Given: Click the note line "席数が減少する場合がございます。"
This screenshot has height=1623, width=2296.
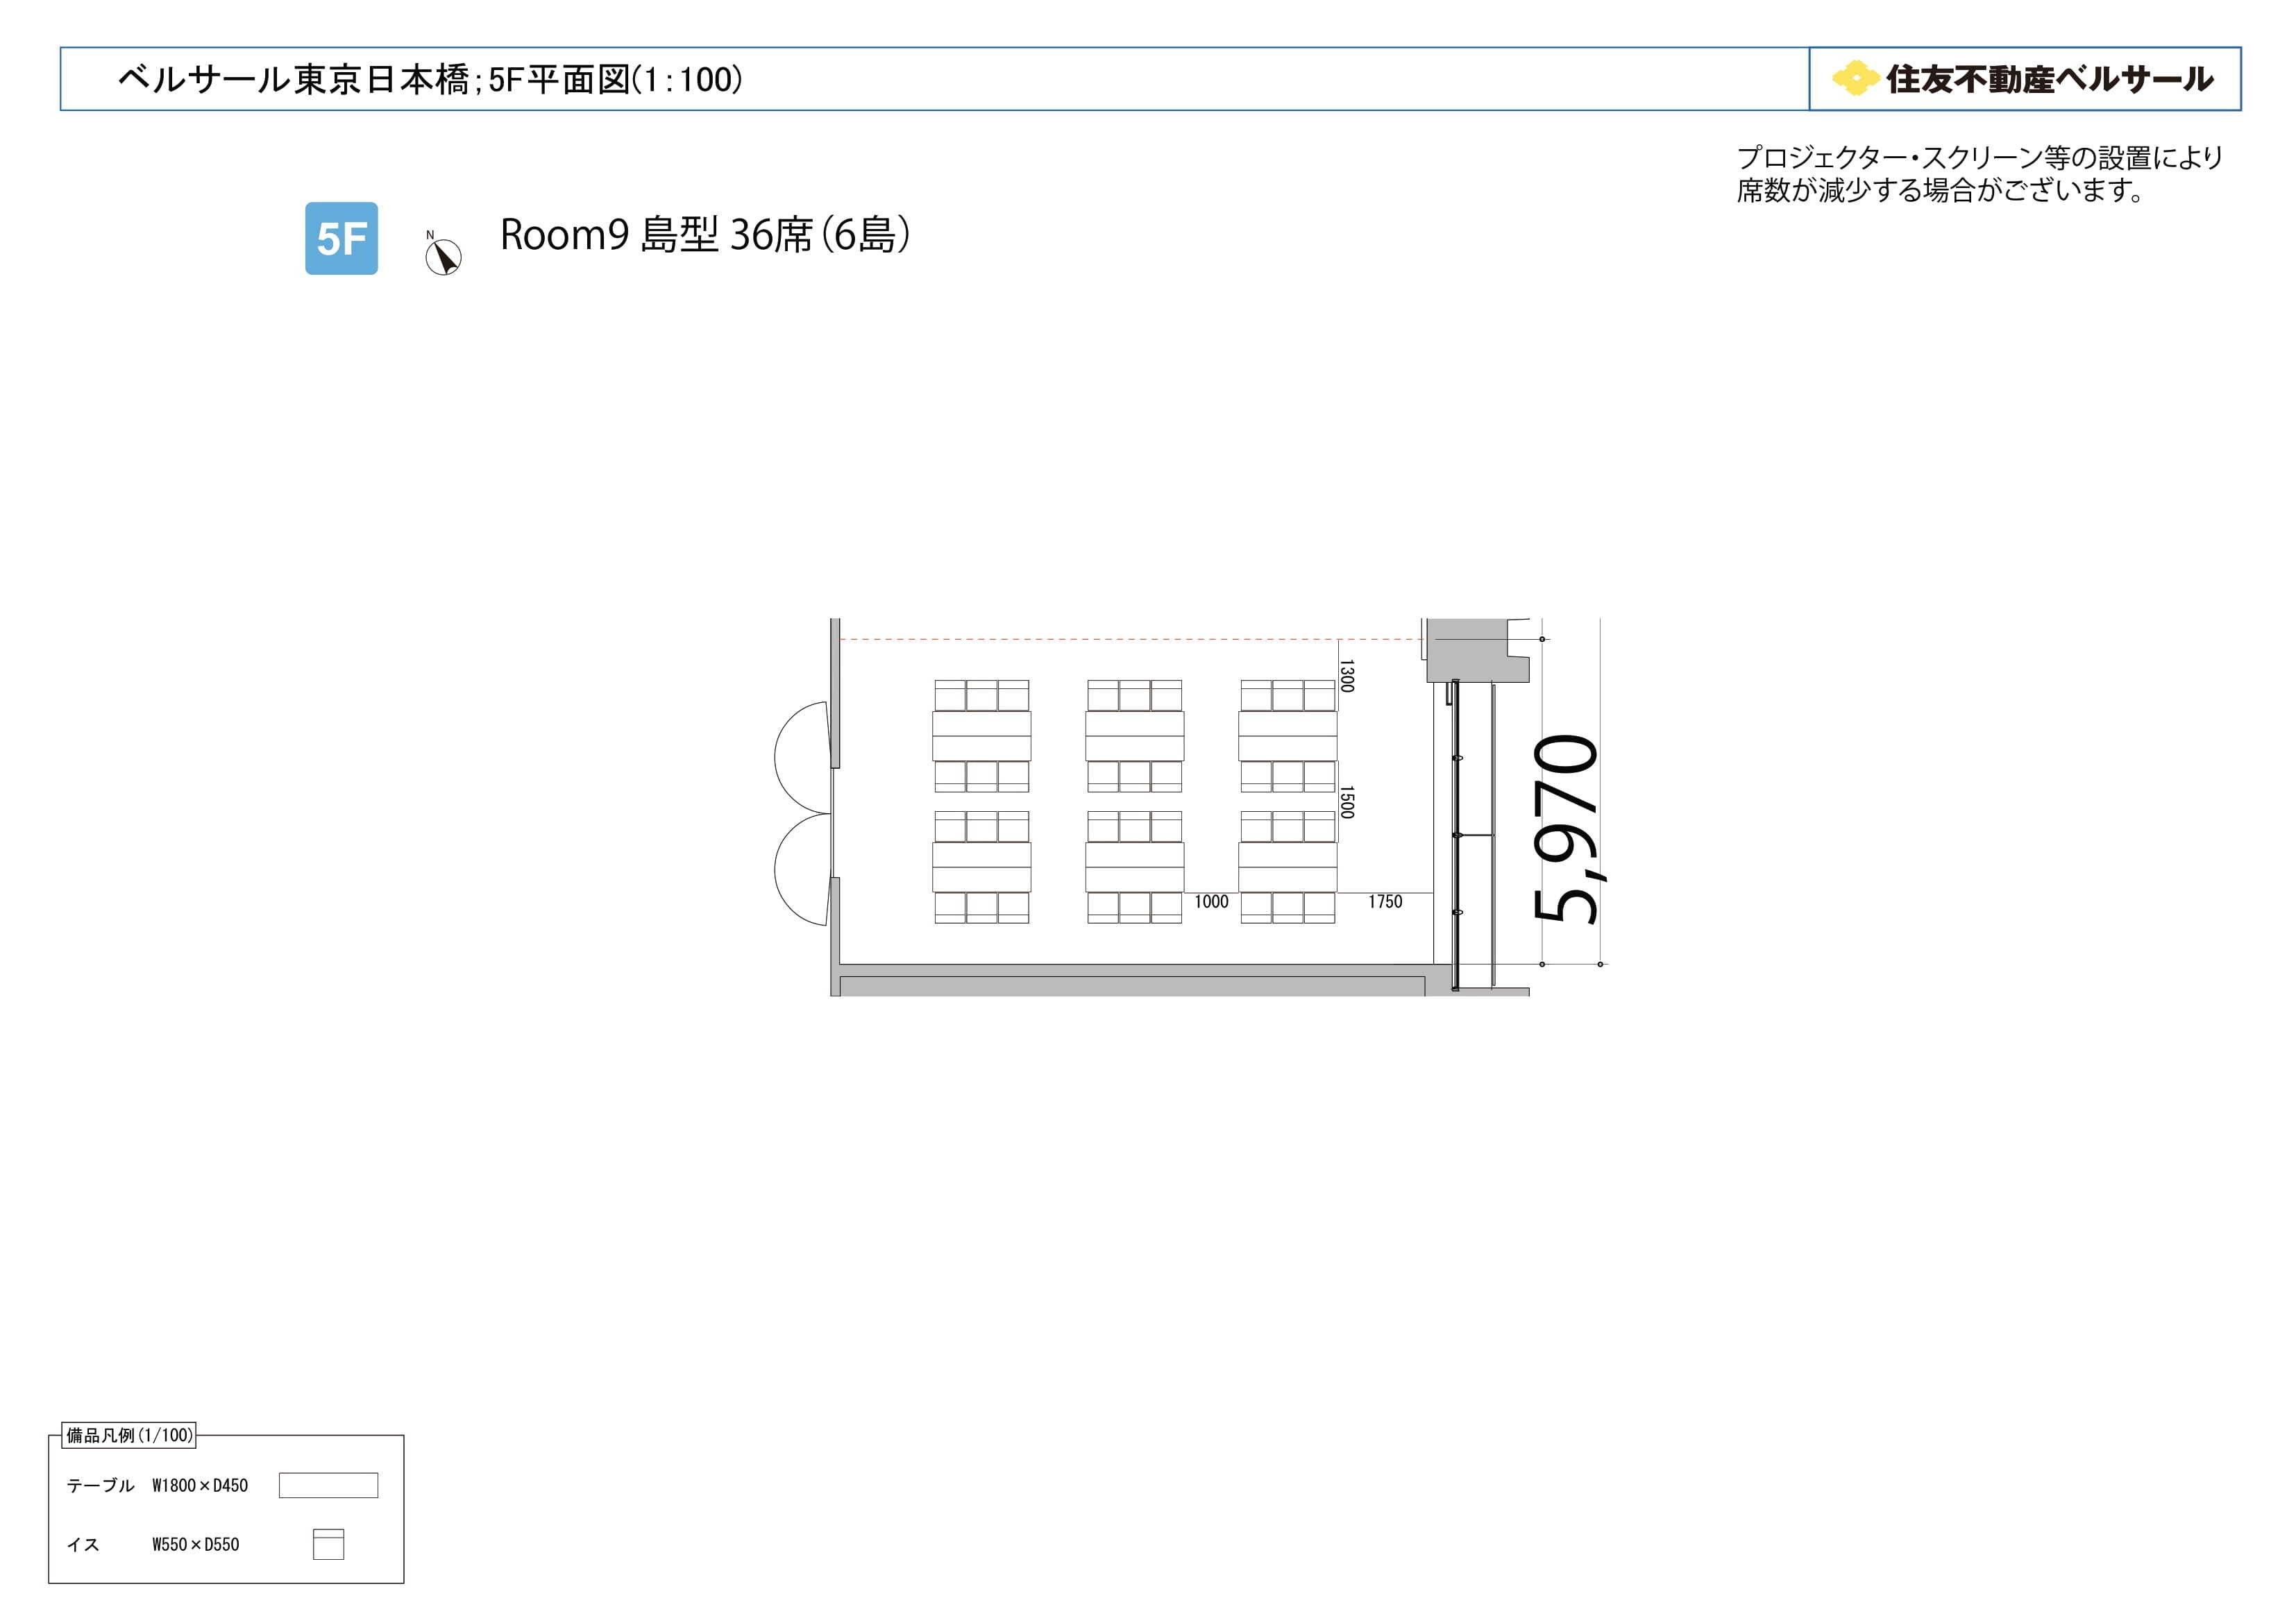Looking at the screenshot, I should pos(1940,190).
